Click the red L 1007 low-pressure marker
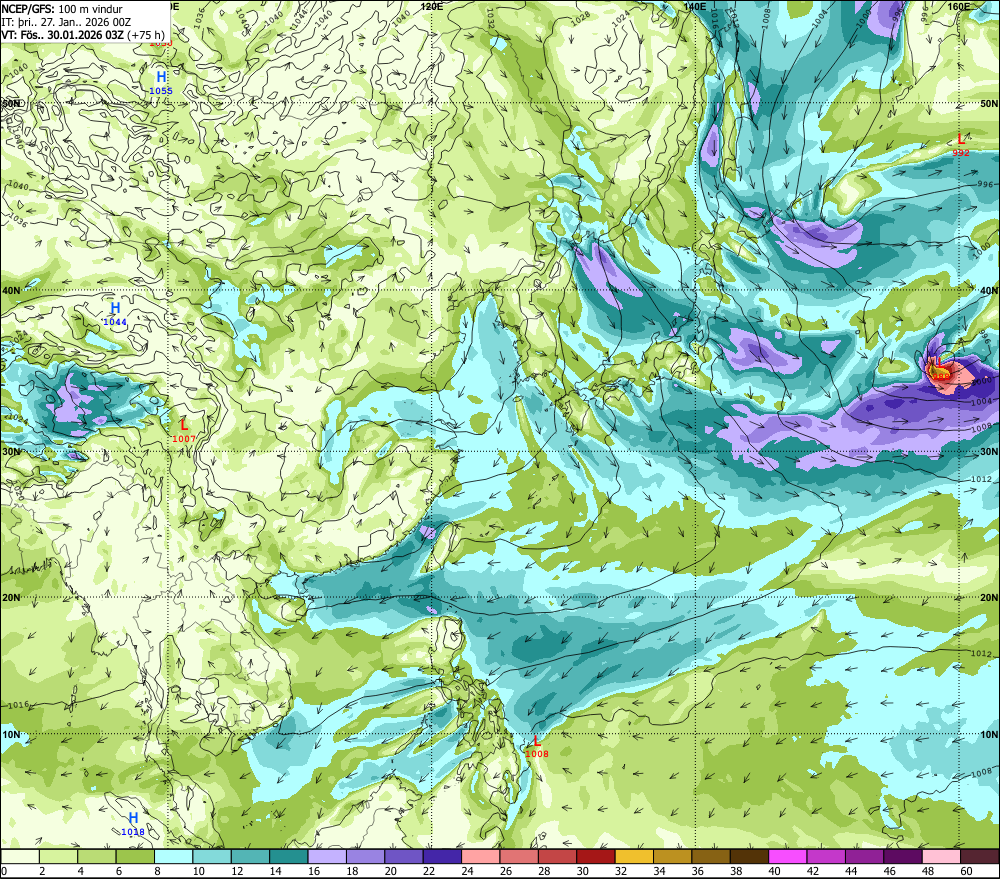 click(x=184, y=430)
